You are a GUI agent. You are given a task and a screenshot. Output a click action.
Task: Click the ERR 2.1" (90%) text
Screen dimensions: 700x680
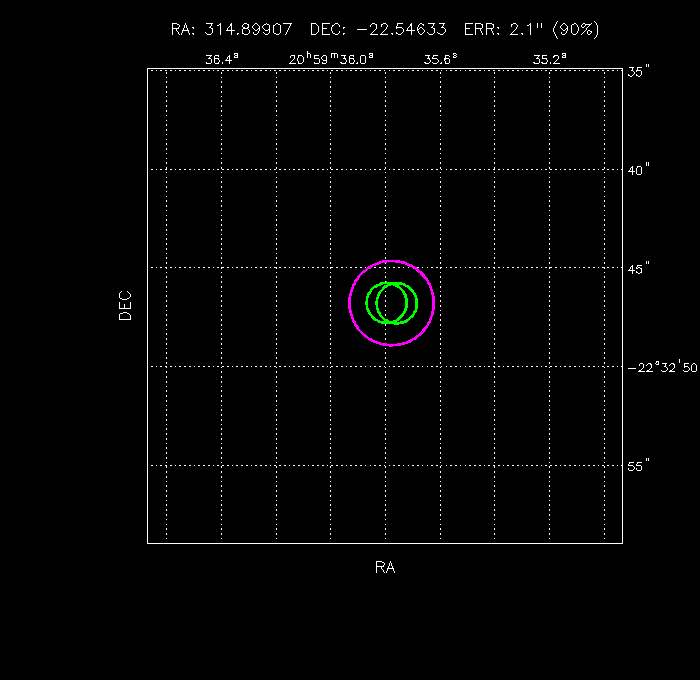click(531, 30)
